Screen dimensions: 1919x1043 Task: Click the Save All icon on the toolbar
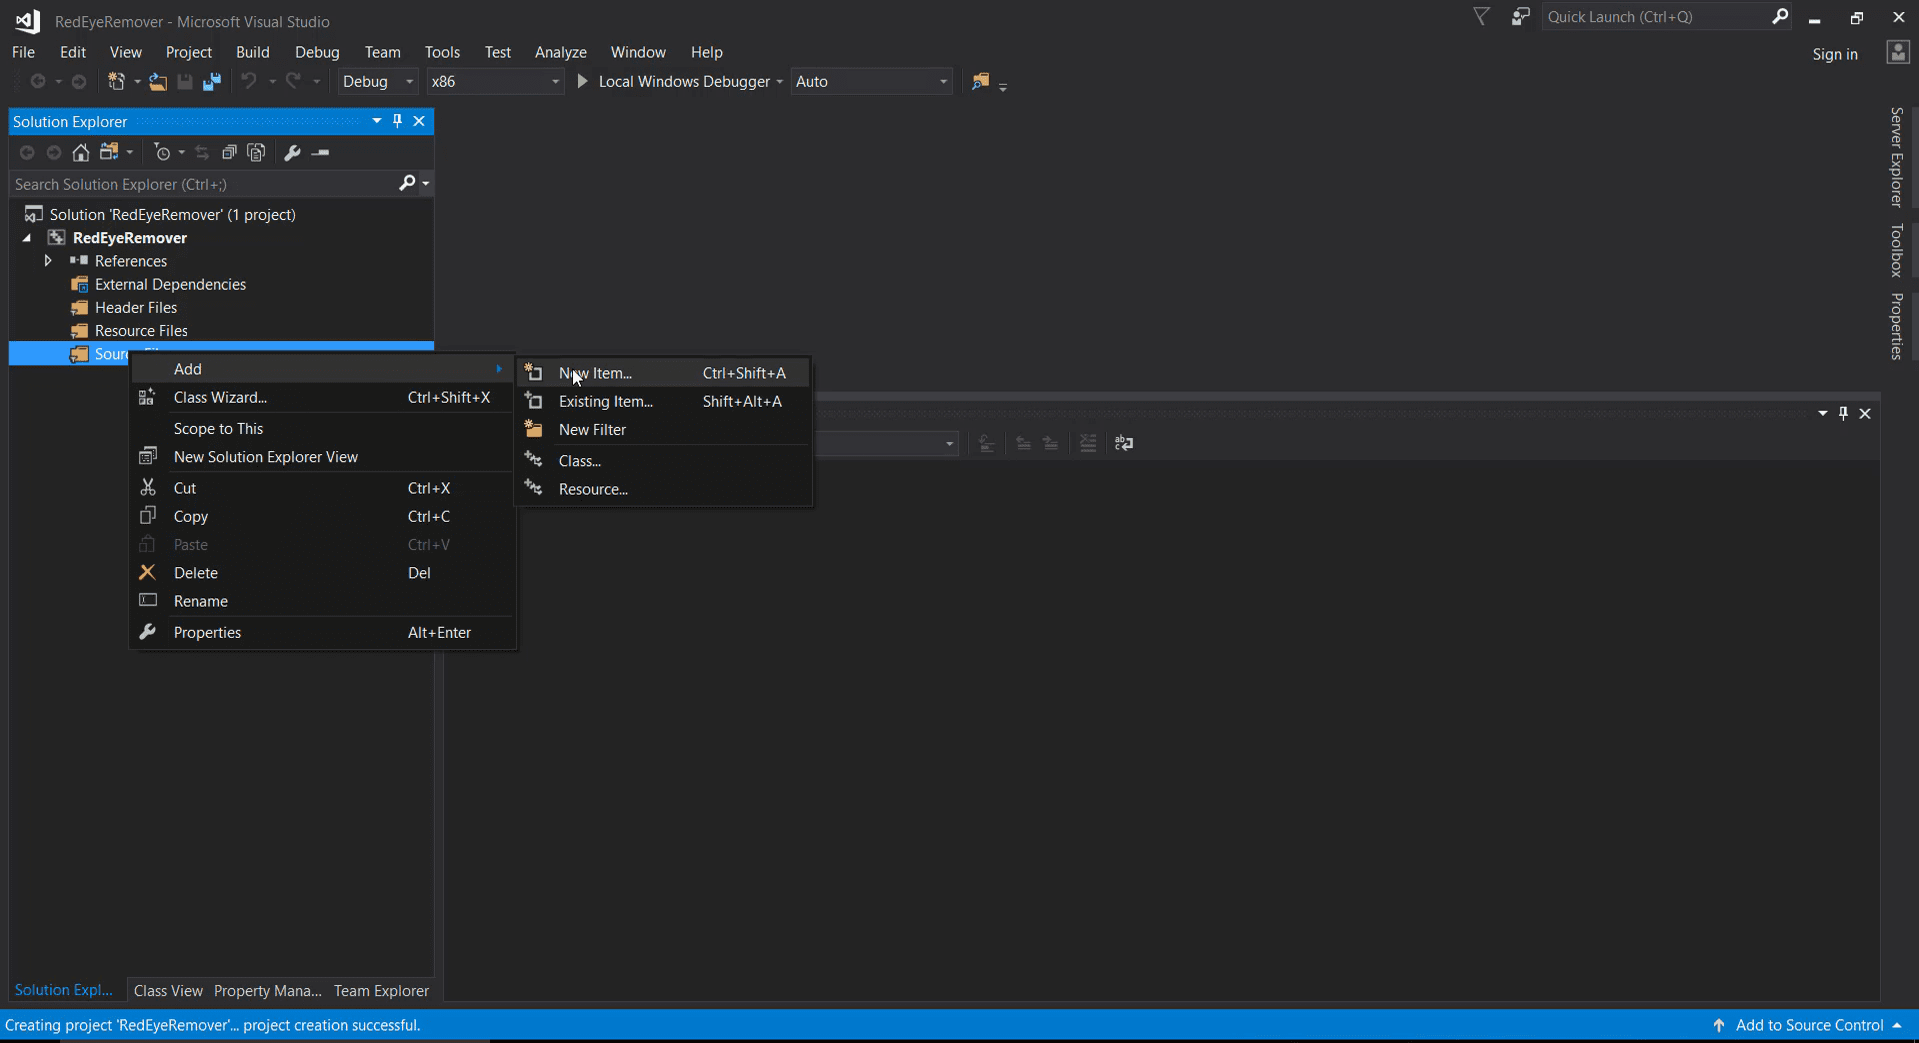(211, 82)
